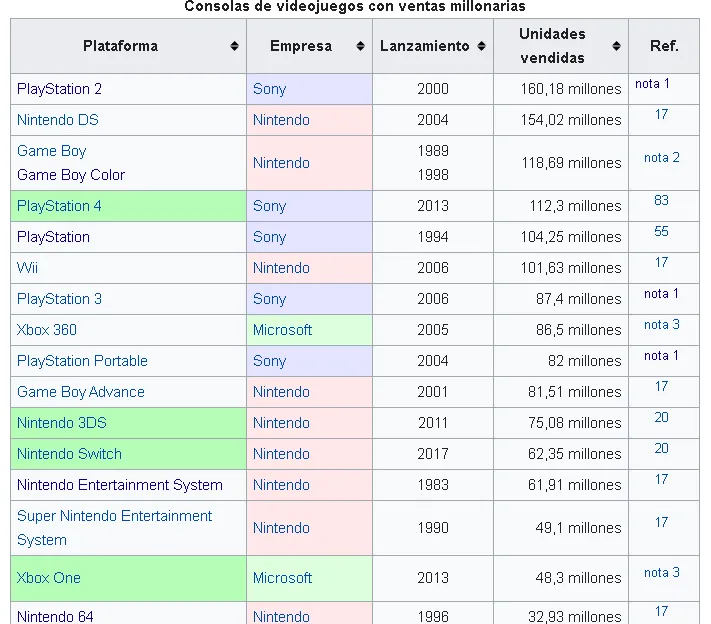The width and height of the screenshot is (711, 624).
Task: Click Nintendo in the Game Boy row
Action: [281, 163]
